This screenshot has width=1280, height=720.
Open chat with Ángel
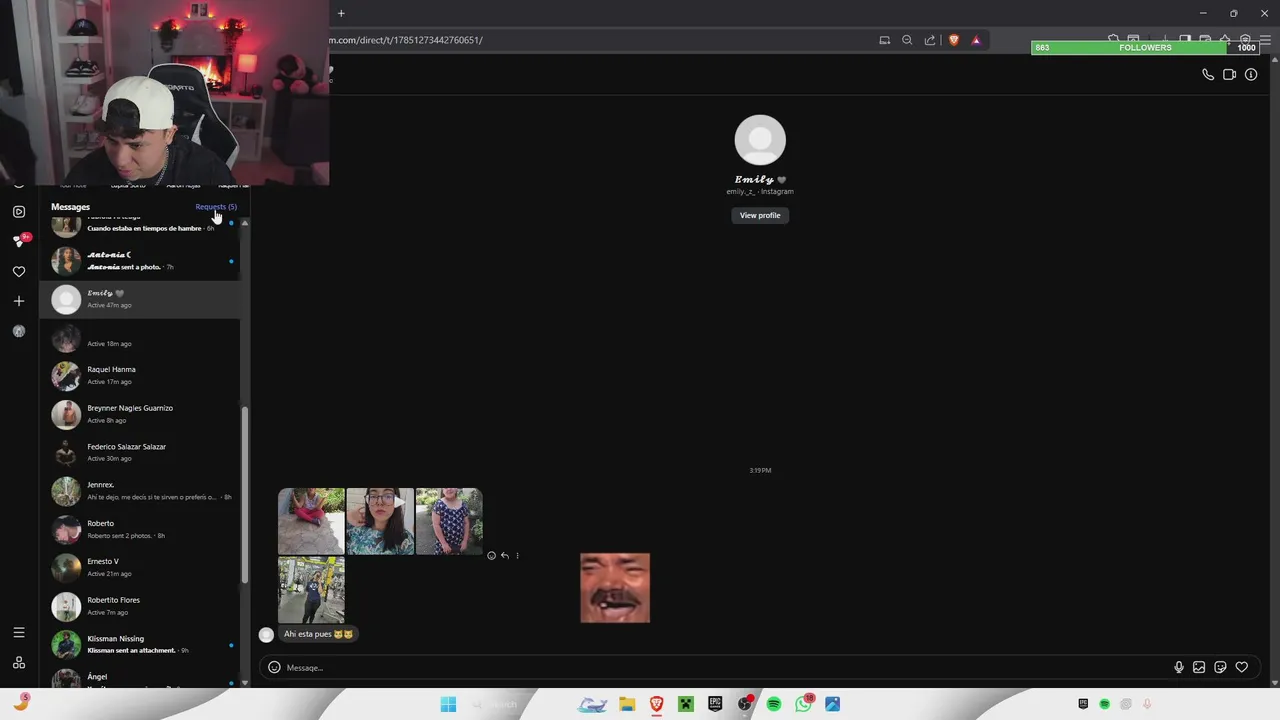click(x=140, y=677)
